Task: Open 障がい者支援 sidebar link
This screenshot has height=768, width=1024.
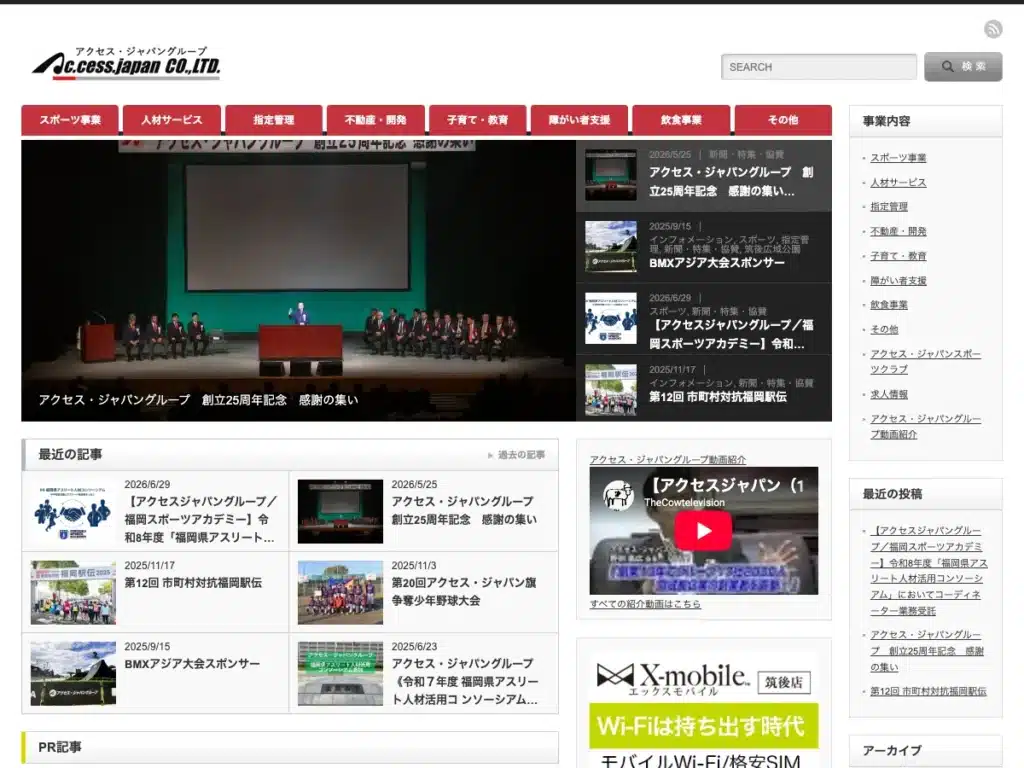Action: coord(898,281)
